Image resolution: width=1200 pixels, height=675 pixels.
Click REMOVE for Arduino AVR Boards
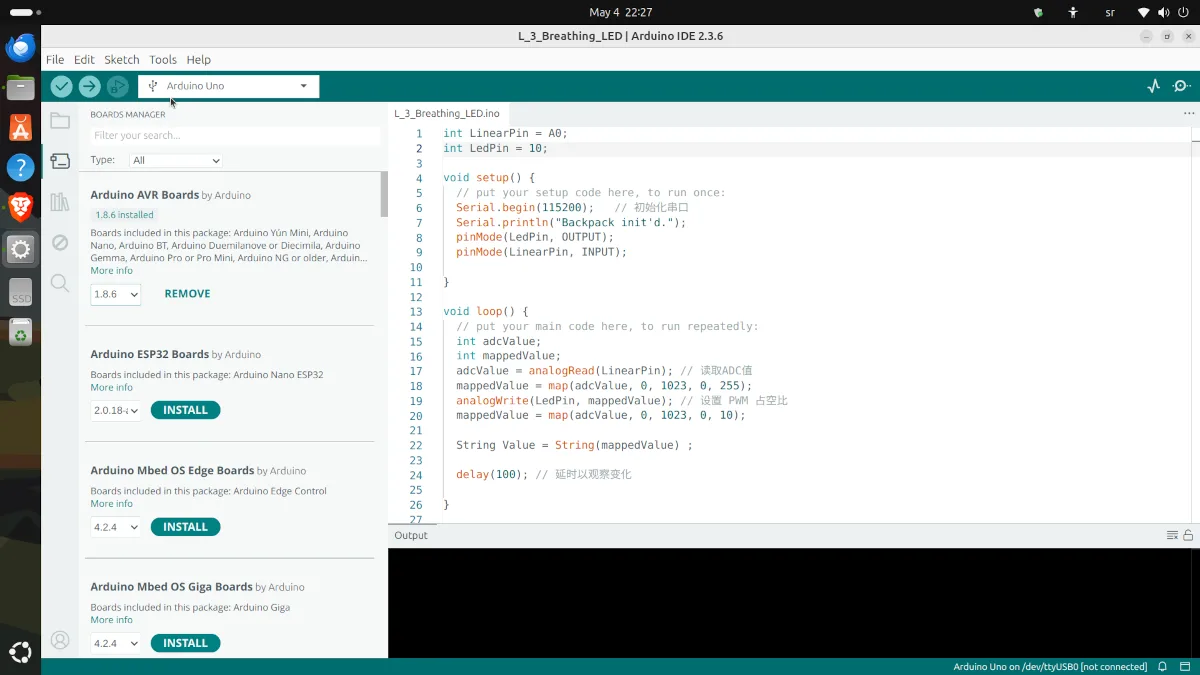[187, 294]
